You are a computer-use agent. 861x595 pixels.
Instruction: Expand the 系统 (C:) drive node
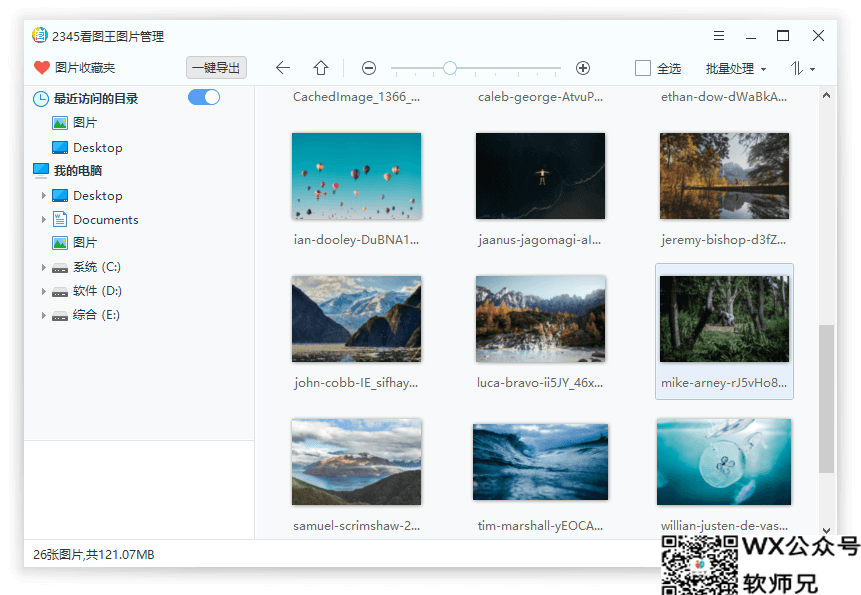(x=44, y=266)
